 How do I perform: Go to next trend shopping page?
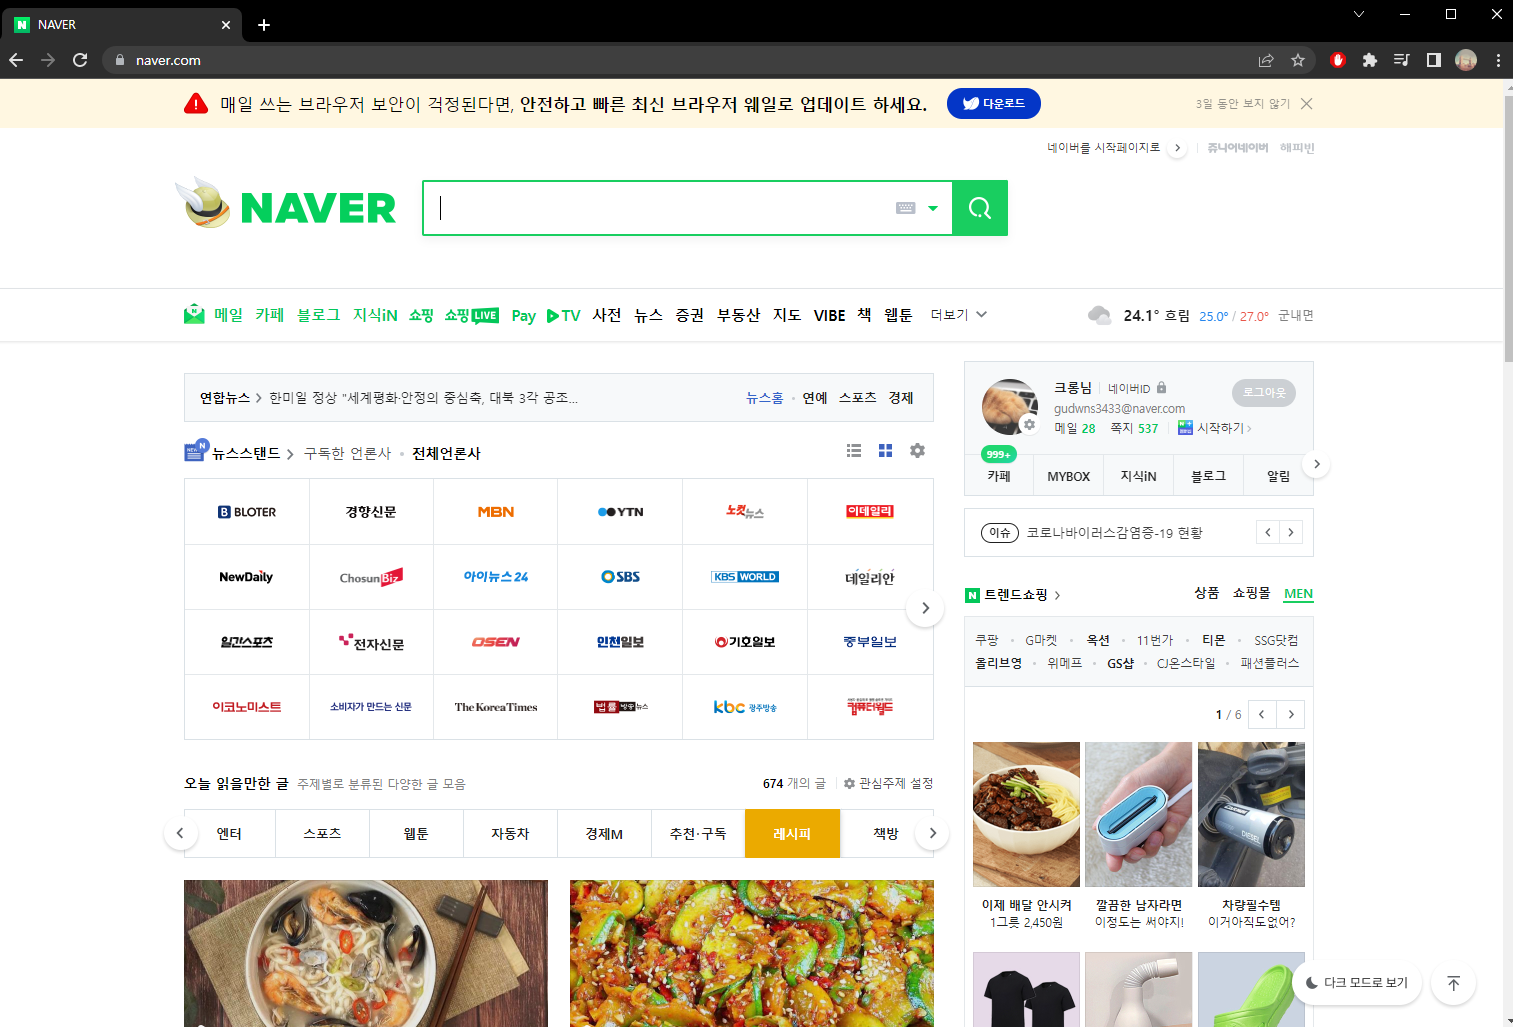click(x=1291, y=714)
